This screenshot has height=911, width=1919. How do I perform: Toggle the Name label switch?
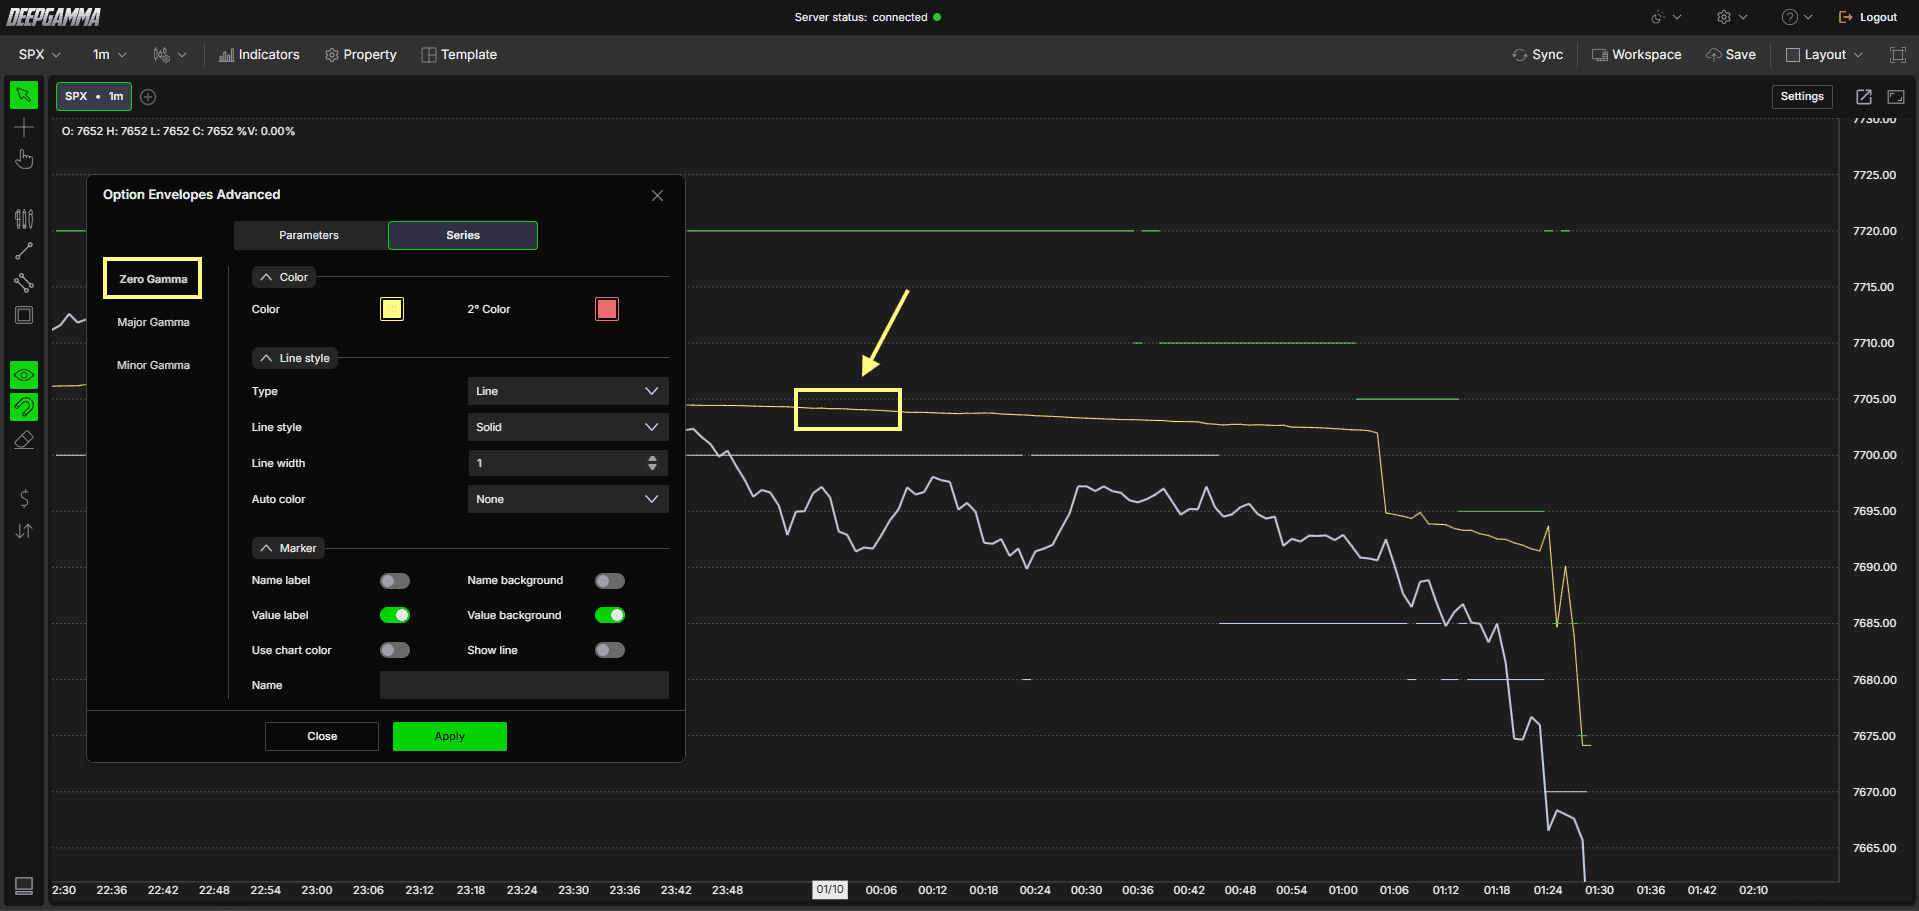pos(395,581)
